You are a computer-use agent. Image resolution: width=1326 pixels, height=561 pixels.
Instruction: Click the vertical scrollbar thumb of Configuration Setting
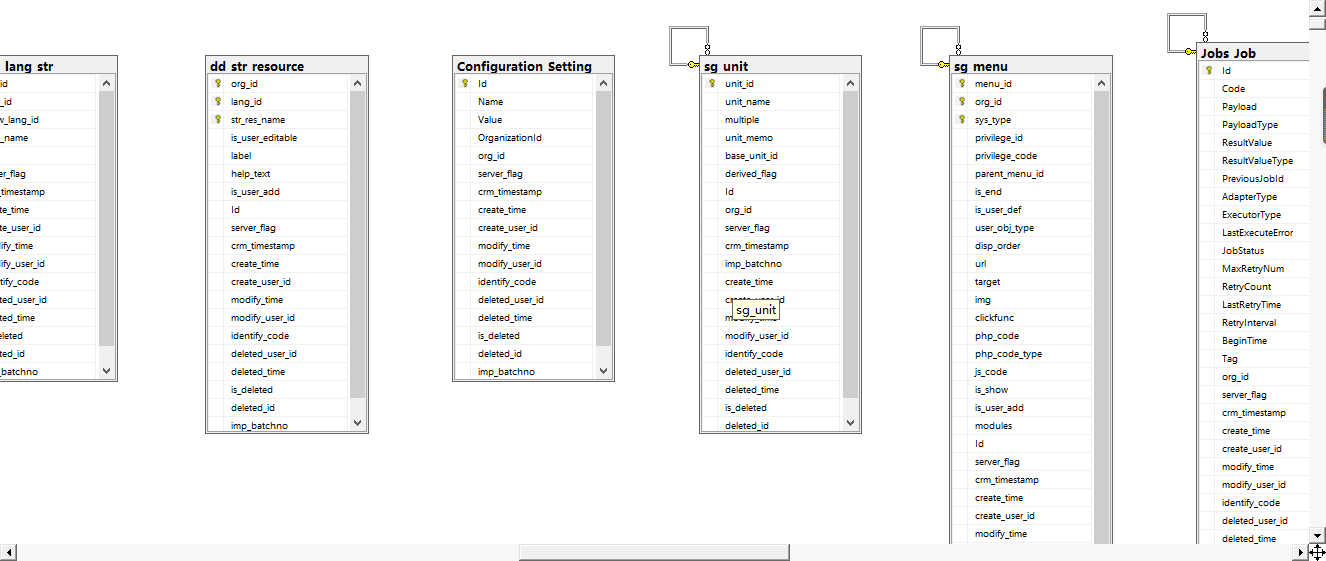603,220
